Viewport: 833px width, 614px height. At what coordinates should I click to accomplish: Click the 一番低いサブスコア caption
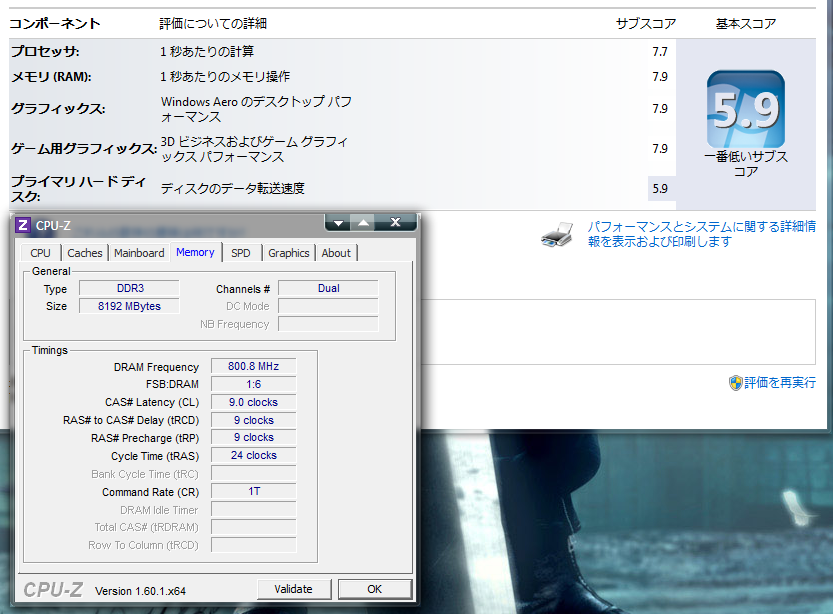tap(746, 164)
